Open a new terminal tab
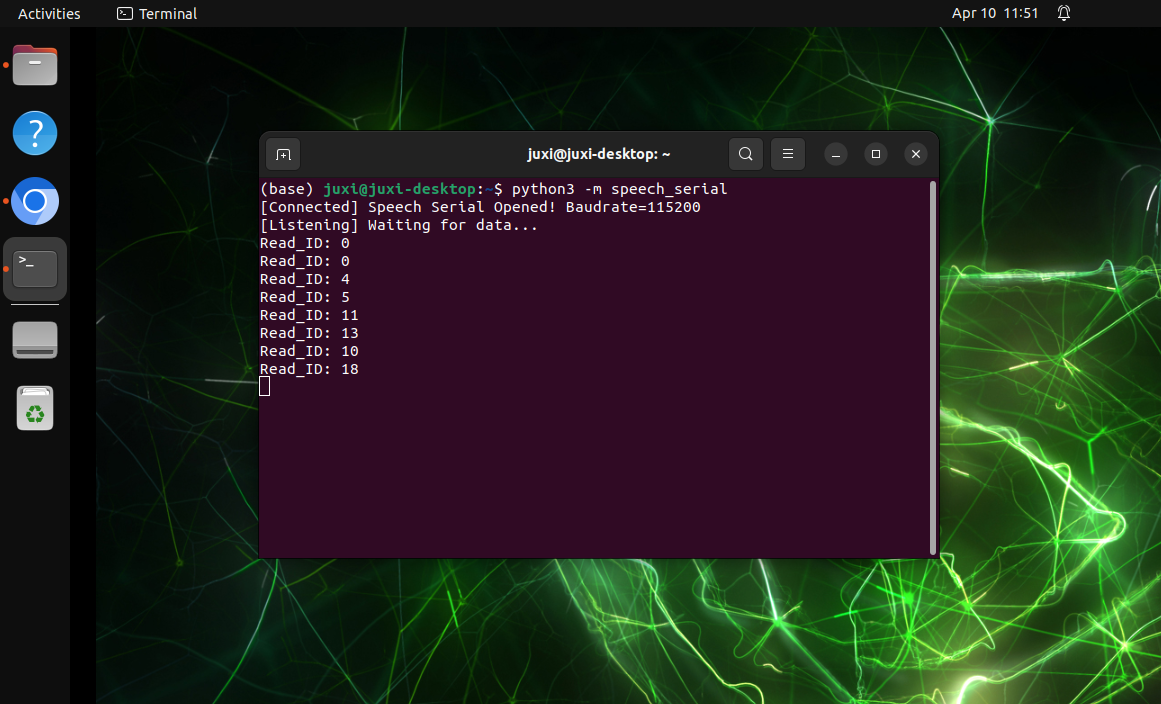 pos(283,154)
